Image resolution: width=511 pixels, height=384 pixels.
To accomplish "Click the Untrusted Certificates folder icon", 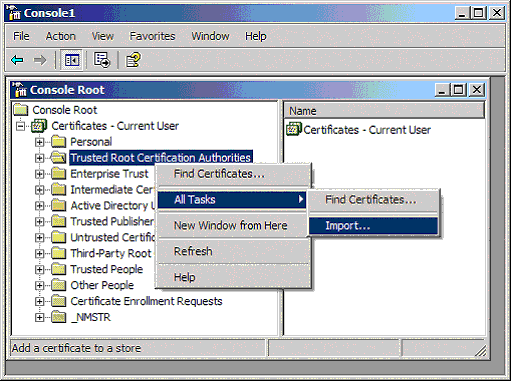I will coord(59,237).
